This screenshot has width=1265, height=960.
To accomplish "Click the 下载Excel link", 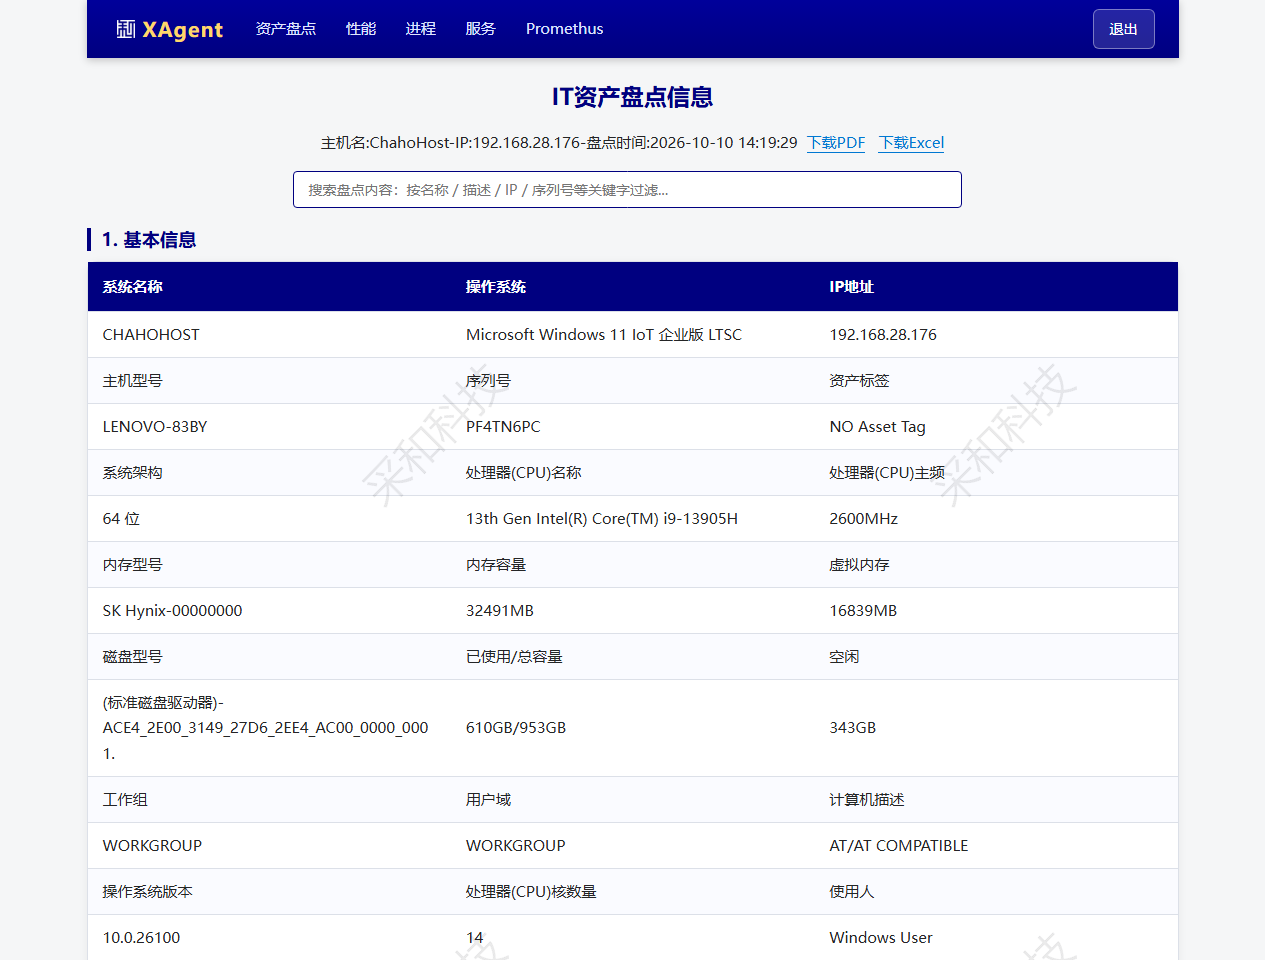I will pyautogui.click(x=911, y=143).
